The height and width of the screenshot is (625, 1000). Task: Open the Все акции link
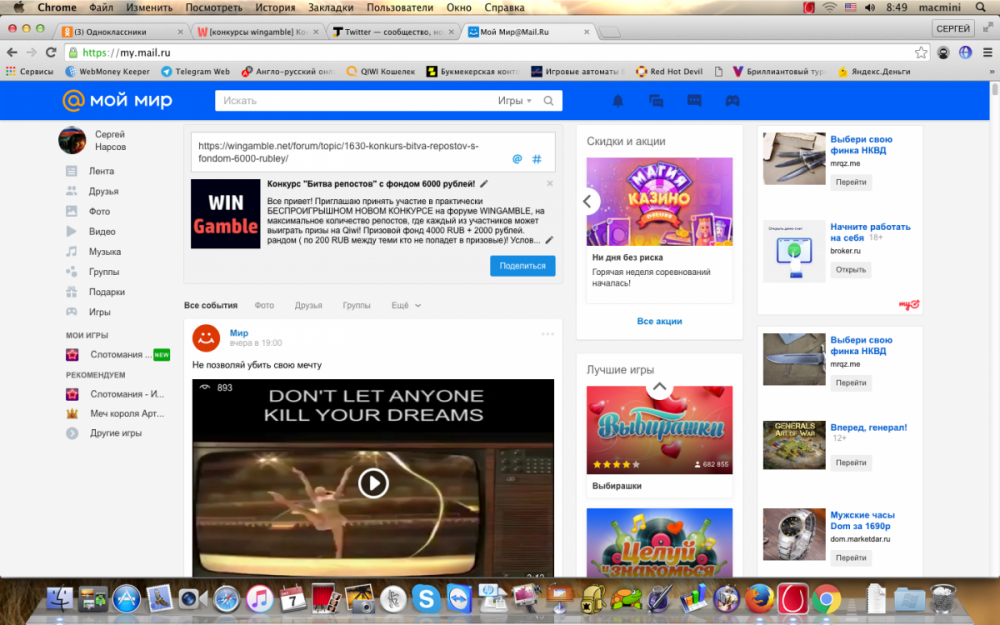659,321
